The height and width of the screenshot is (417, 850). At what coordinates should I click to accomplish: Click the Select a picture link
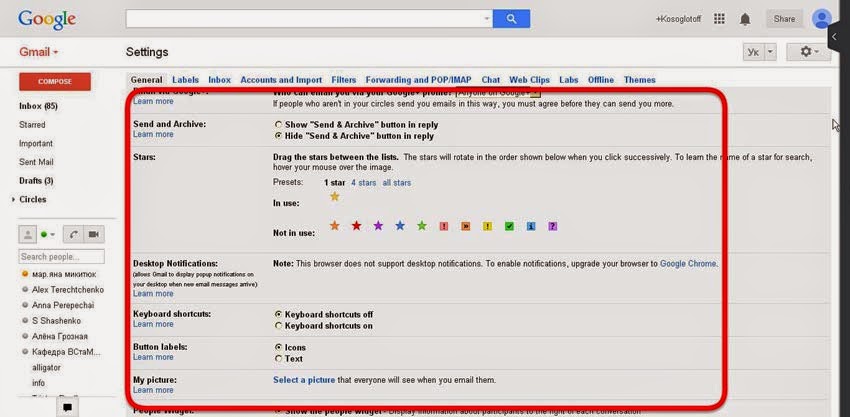tap(304, 380)
